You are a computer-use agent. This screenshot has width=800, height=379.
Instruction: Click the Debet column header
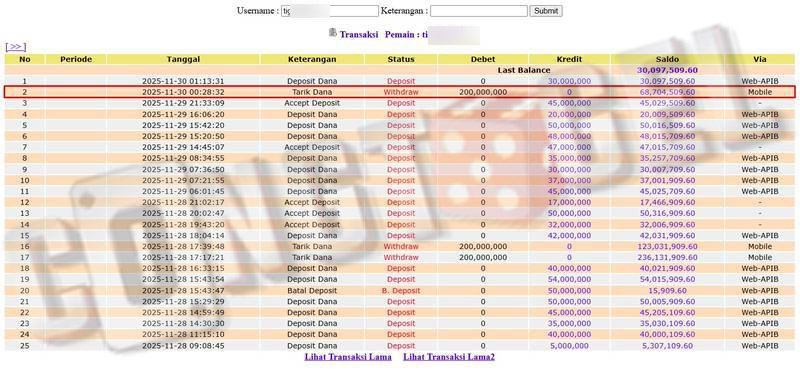click(483, 59)
